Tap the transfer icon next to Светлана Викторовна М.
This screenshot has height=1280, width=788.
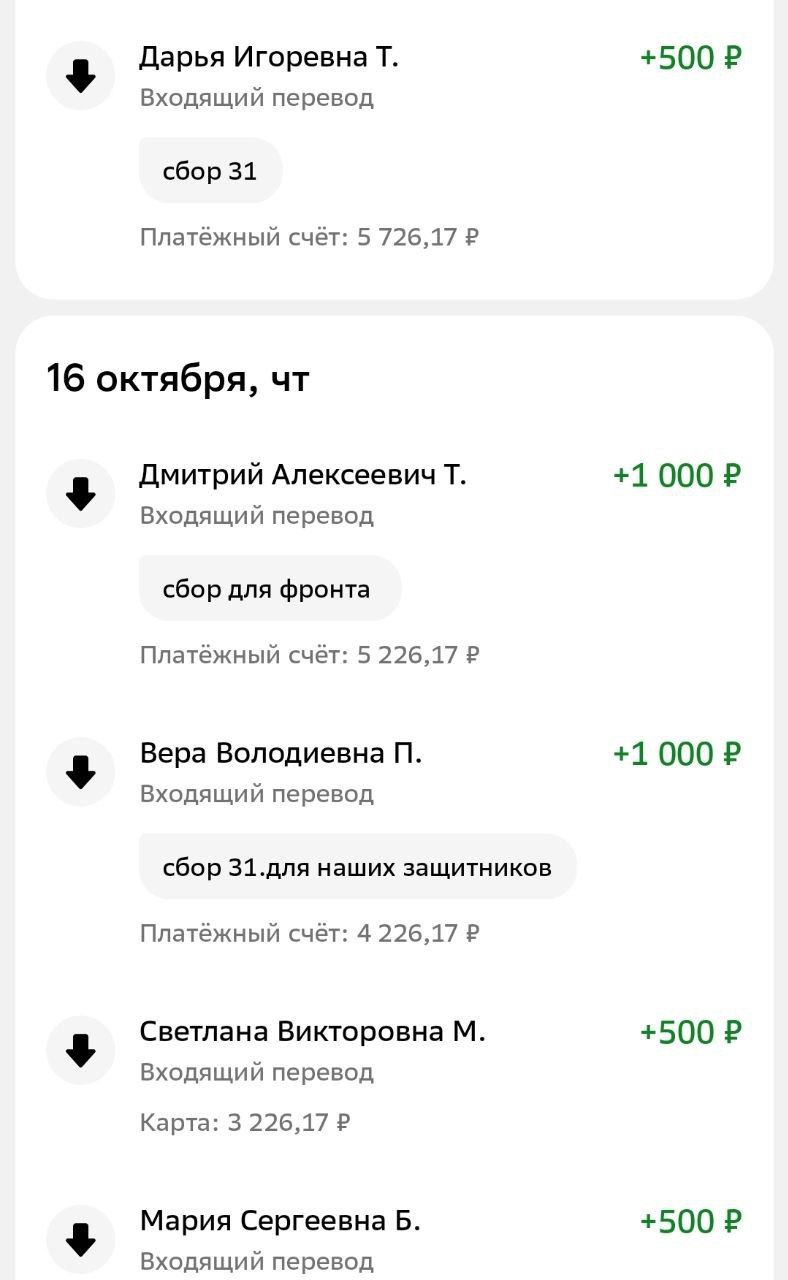[x=81, y=1049]
